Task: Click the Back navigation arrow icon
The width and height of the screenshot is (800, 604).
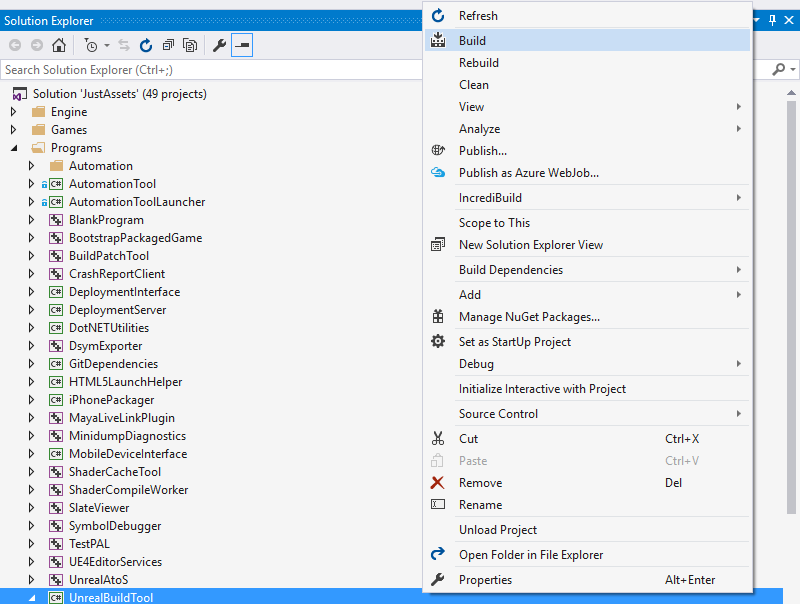Action: 16,44
